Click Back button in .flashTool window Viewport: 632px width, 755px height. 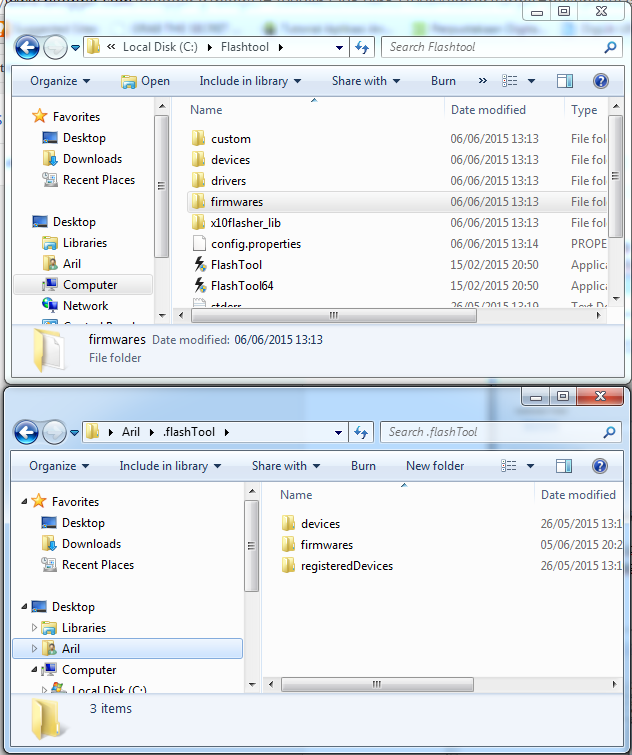26,432
